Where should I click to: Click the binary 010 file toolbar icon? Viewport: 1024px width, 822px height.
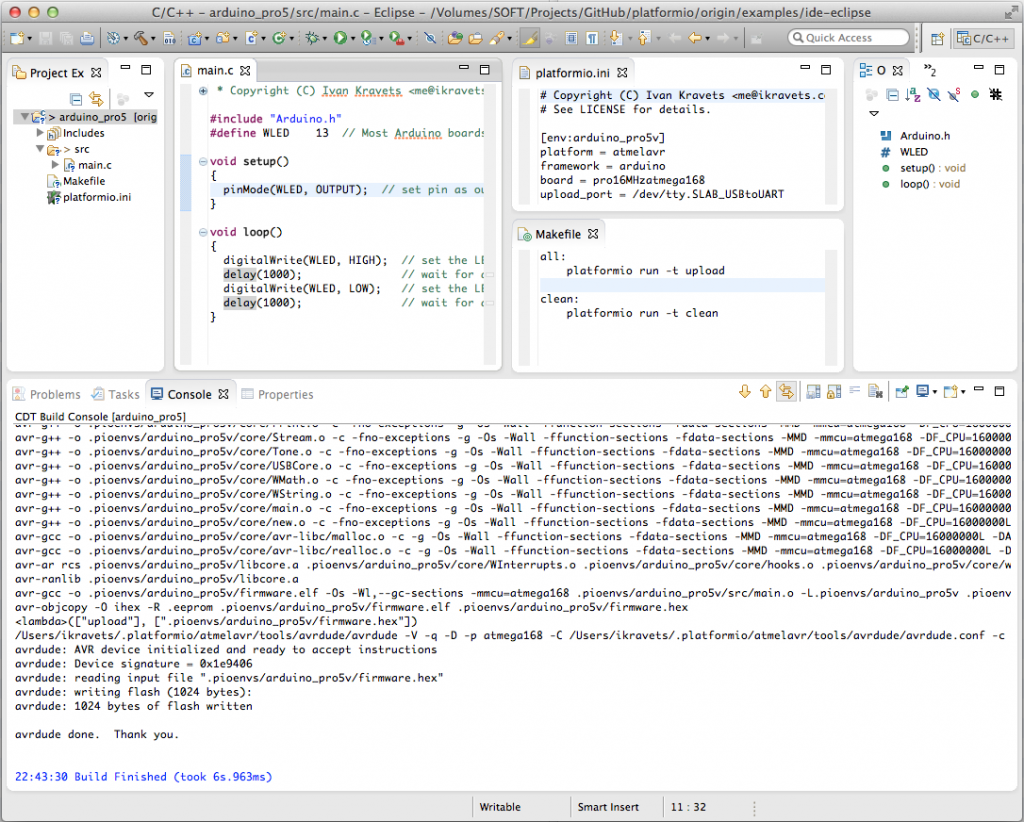[x=169, y=39]
